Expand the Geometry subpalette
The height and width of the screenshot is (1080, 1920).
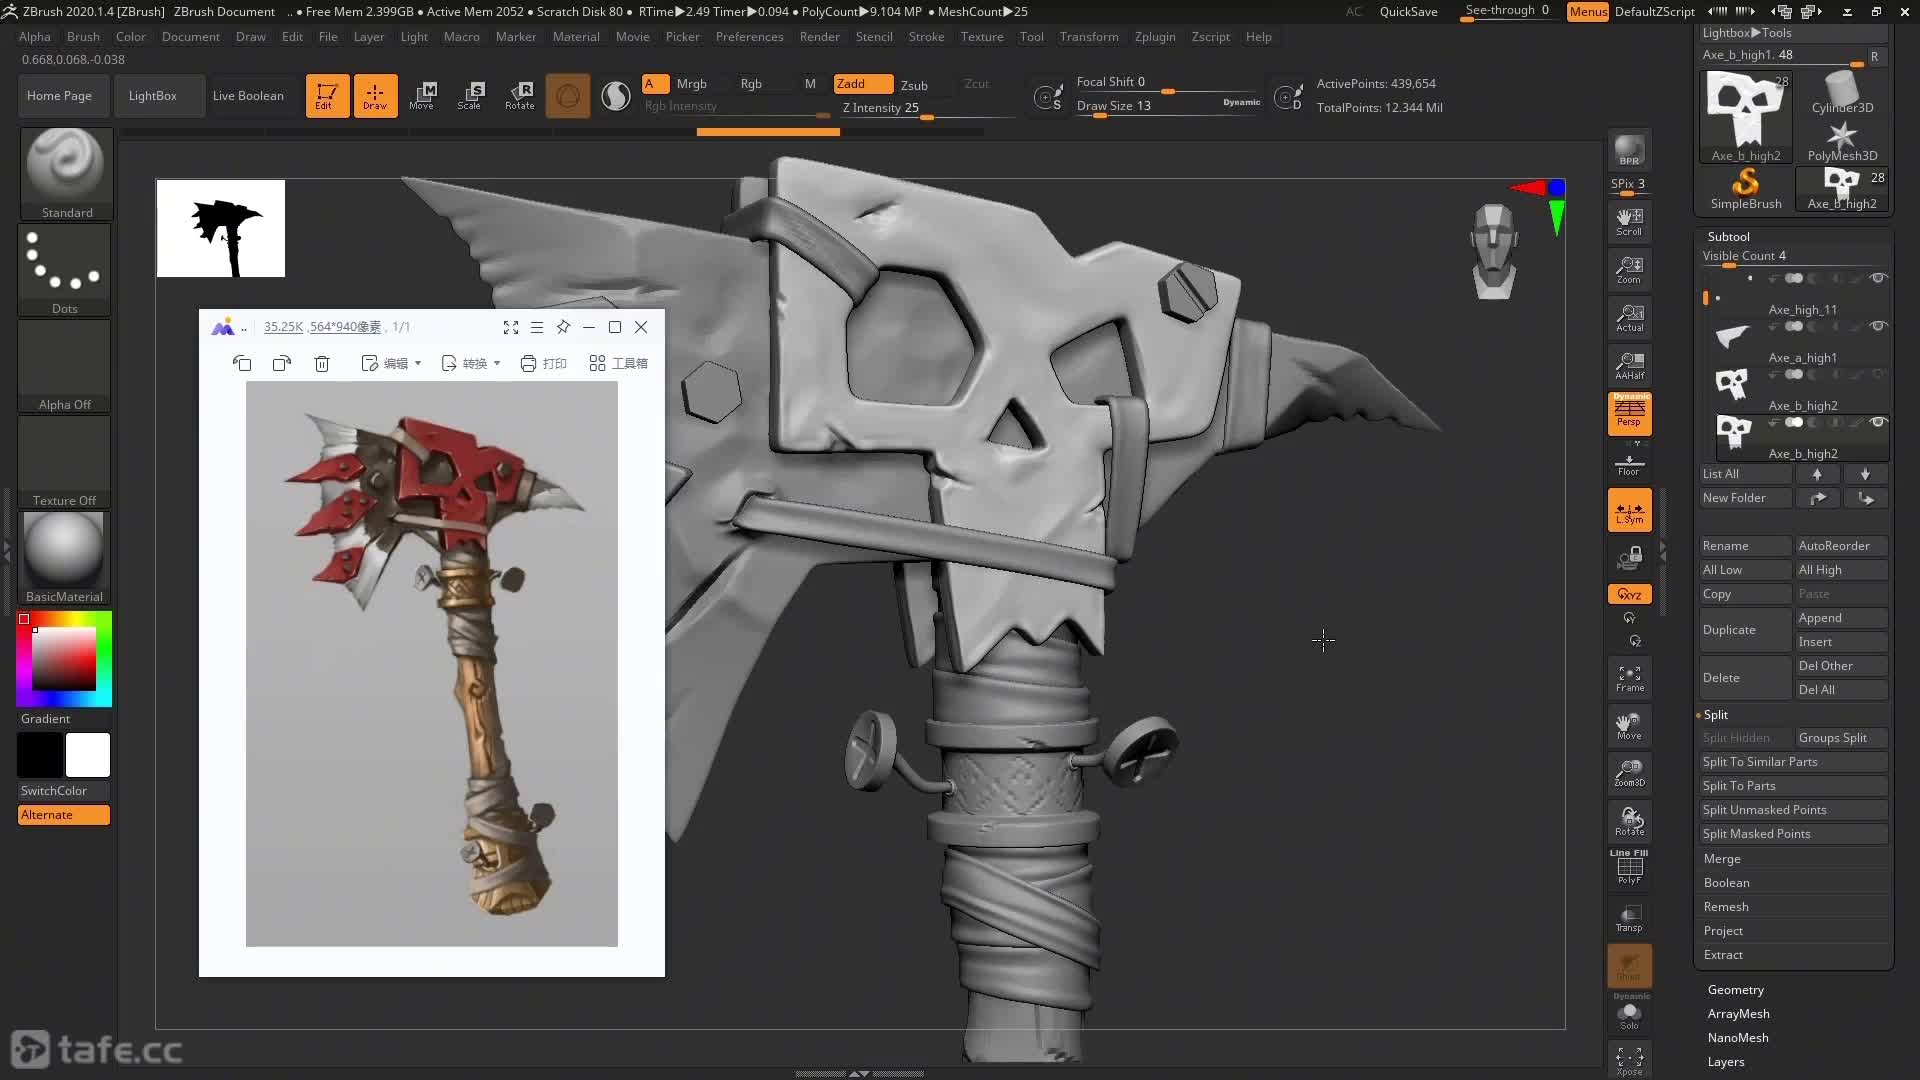click(x=1736, y=990)
